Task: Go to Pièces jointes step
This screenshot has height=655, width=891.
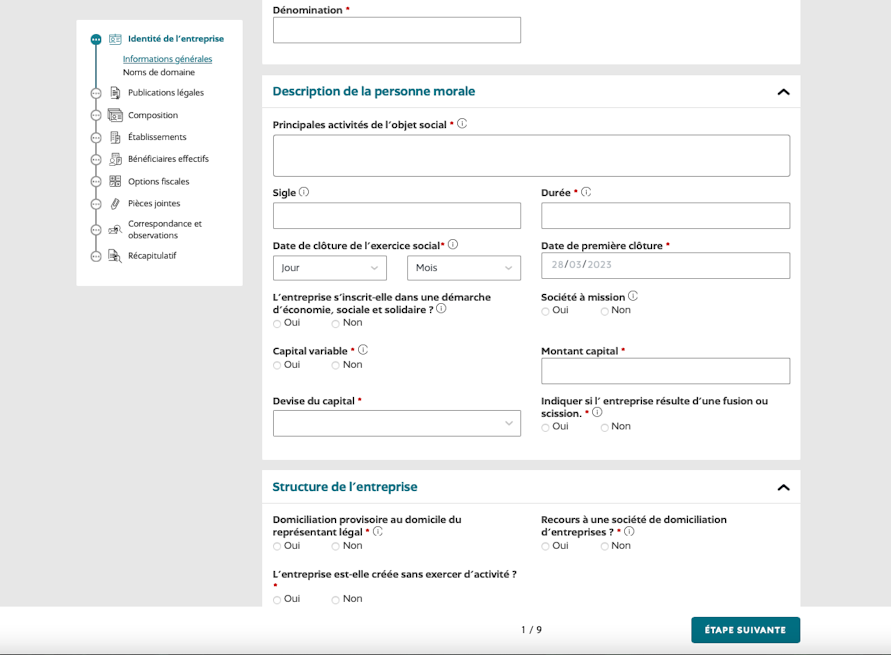Action: [154, 203]
